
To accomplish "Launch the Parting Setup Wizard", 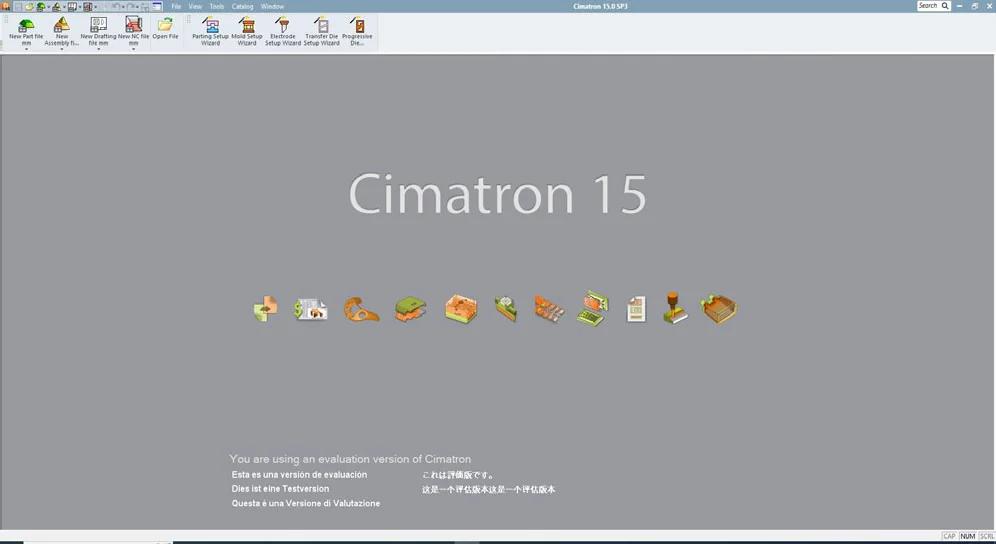I will [x=210, y=31].
